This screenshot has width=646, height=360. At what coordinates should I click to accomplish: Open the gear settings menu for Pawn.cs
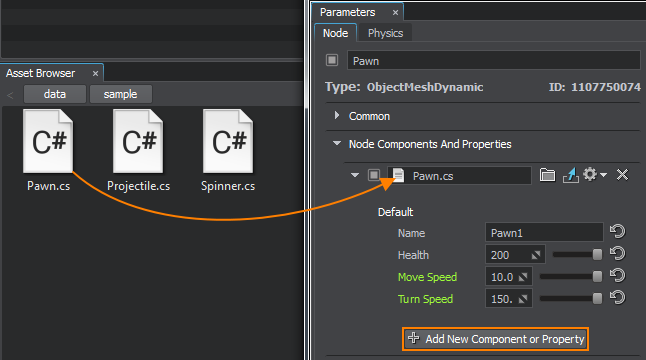pos(595,175)
